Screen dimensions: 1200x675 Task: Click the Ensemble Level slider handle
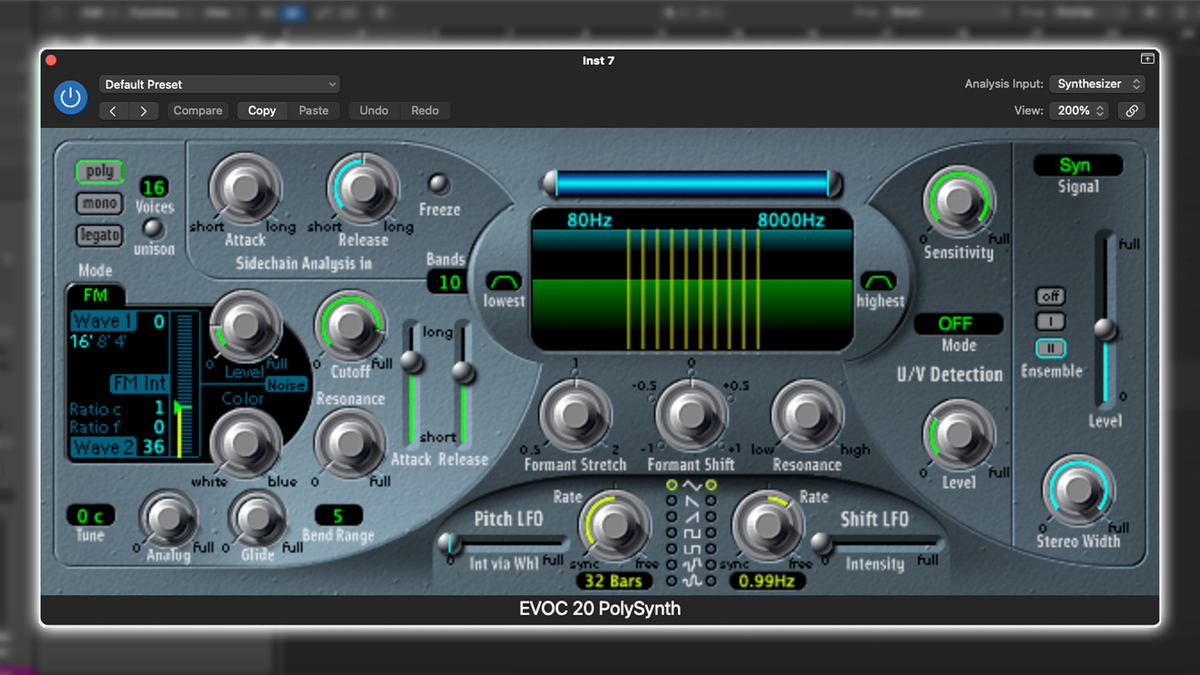pyautogui.click(x=1106, y=328)
